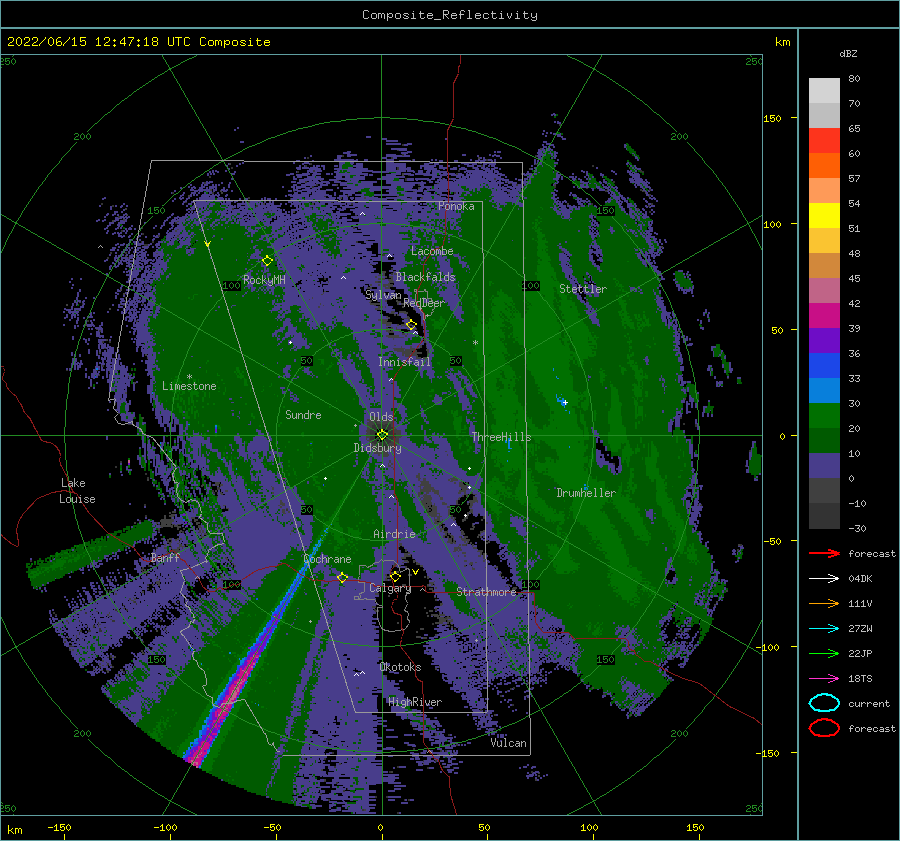The width and height of the screenshot is (900, 841).
Task: Click the yellow diamond marker above Calgary
Action: point(395,576)
